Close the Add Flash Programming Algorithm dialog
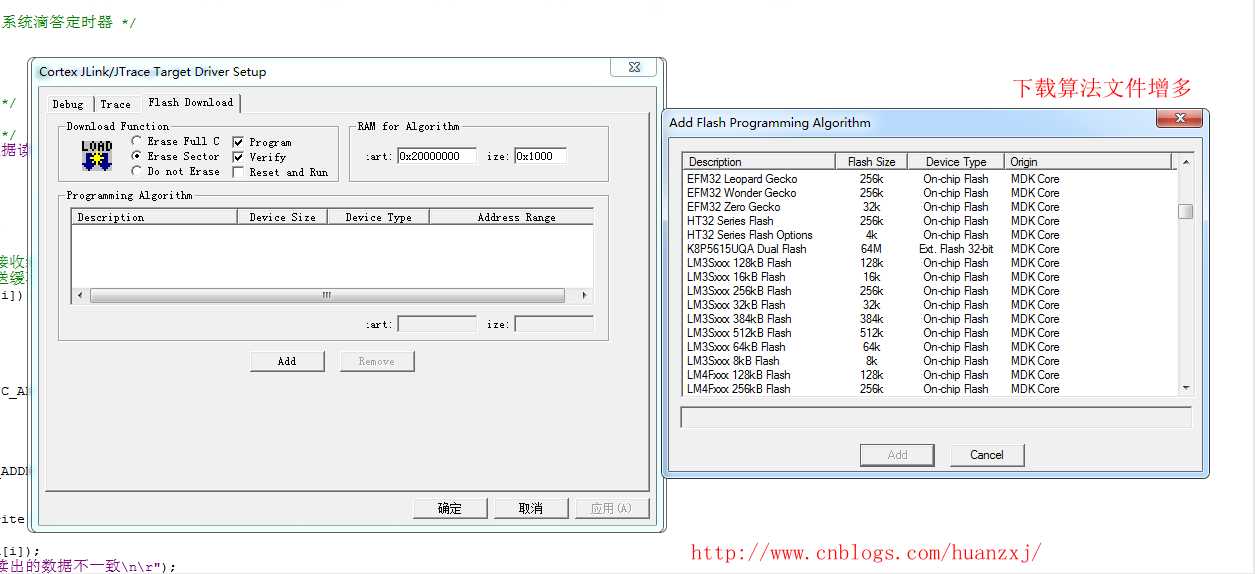Screen dimensions: 1255x574 (x=1179, y=119)
